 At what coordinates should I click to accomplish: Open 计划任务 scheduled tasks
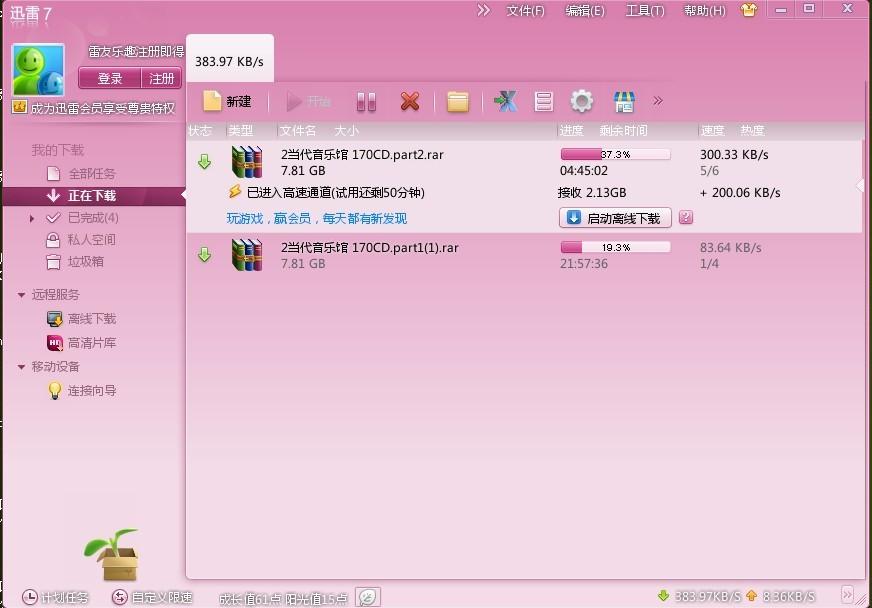tap(55, 597)
